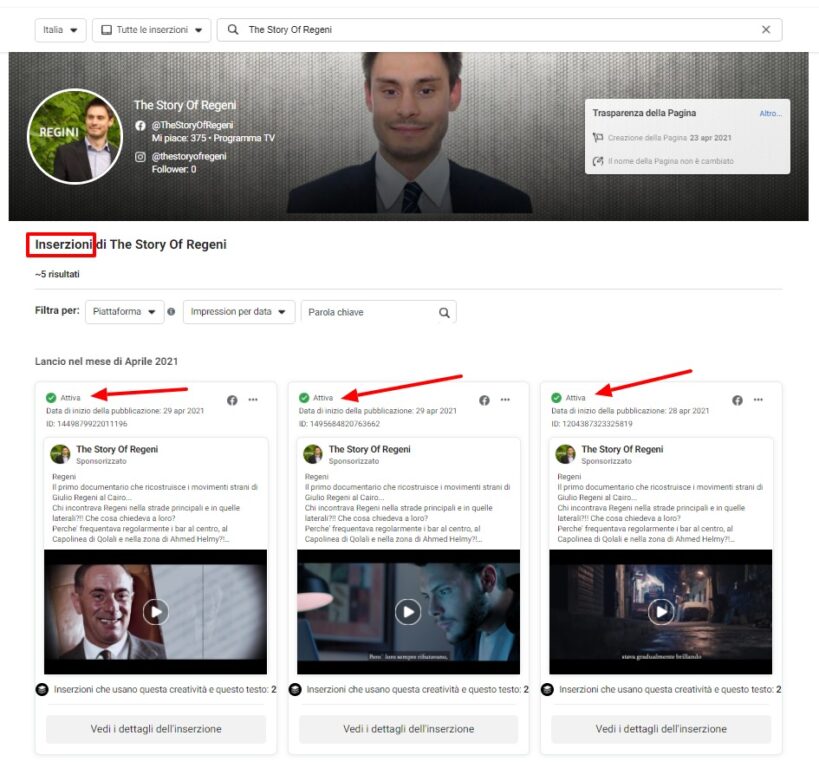Click the Facebook platform icon on ad ID 1495684820763662
819x768 pixels.
tap(484, 400)
